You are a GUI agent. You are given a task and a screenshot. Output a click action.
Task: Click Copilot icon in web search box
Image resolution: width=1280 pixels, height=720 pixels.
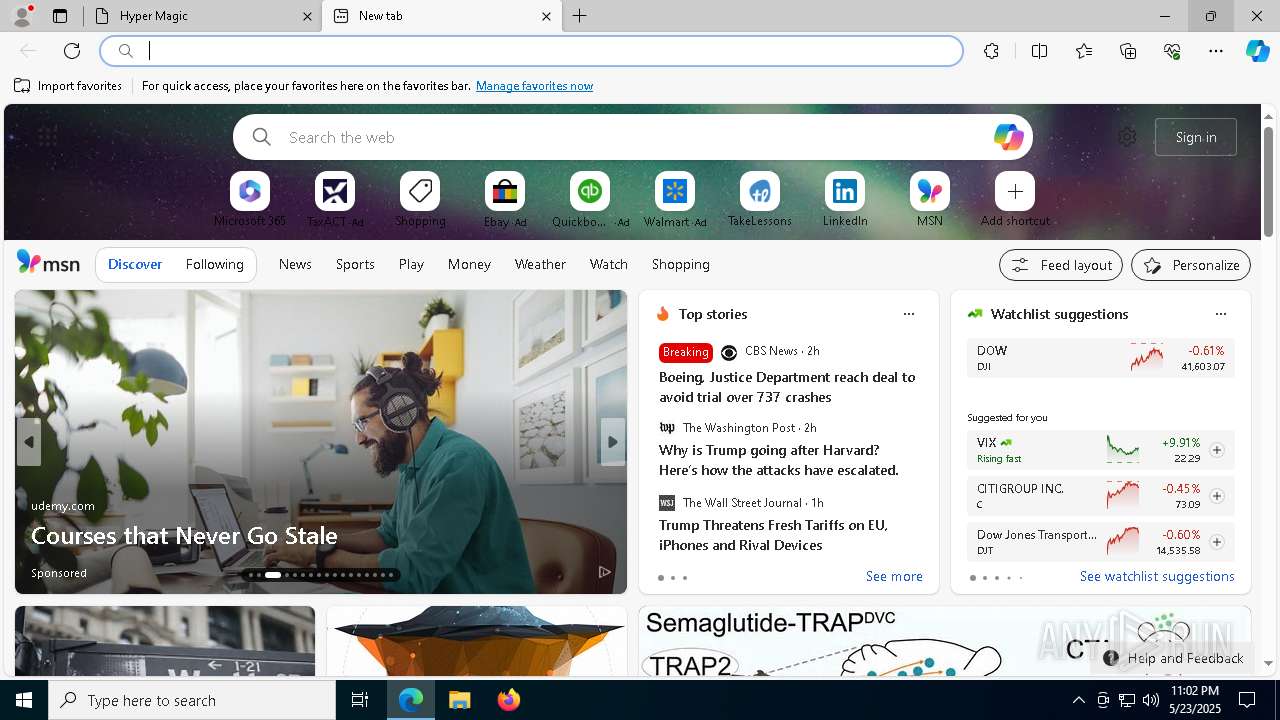1008,137
